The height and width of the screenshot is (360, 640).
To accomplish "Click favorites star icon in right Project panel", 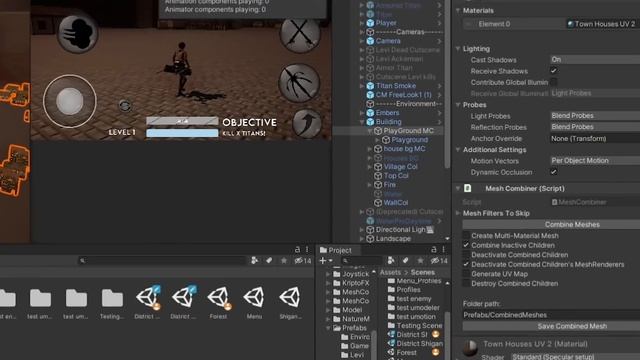I will click(x=420, y=260).
